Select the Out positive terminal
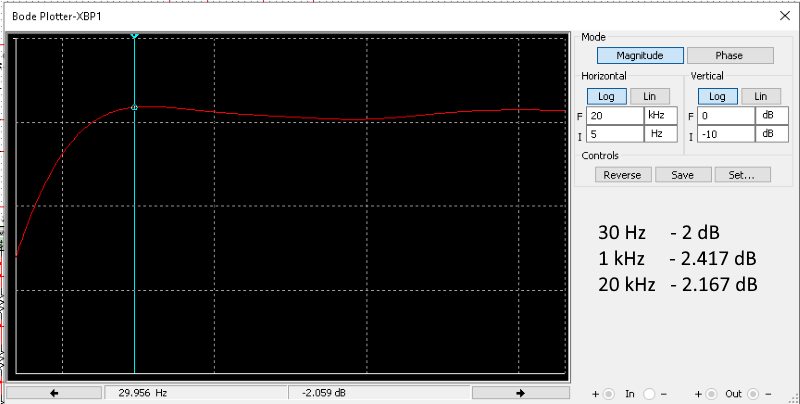 711,393
